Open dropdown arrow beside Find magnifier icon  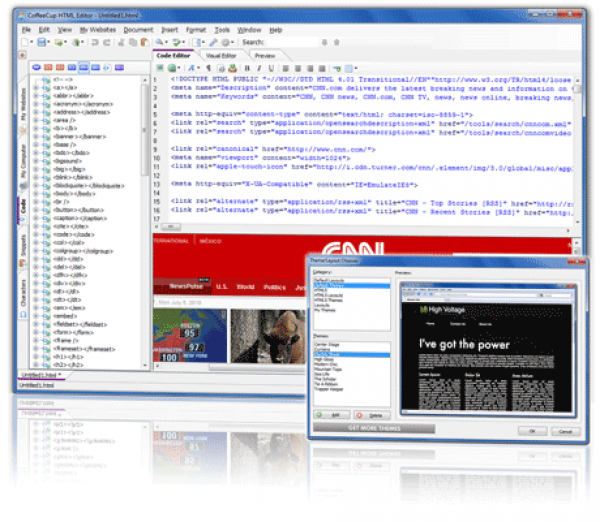pyautogui.click(x=166, y=42)
